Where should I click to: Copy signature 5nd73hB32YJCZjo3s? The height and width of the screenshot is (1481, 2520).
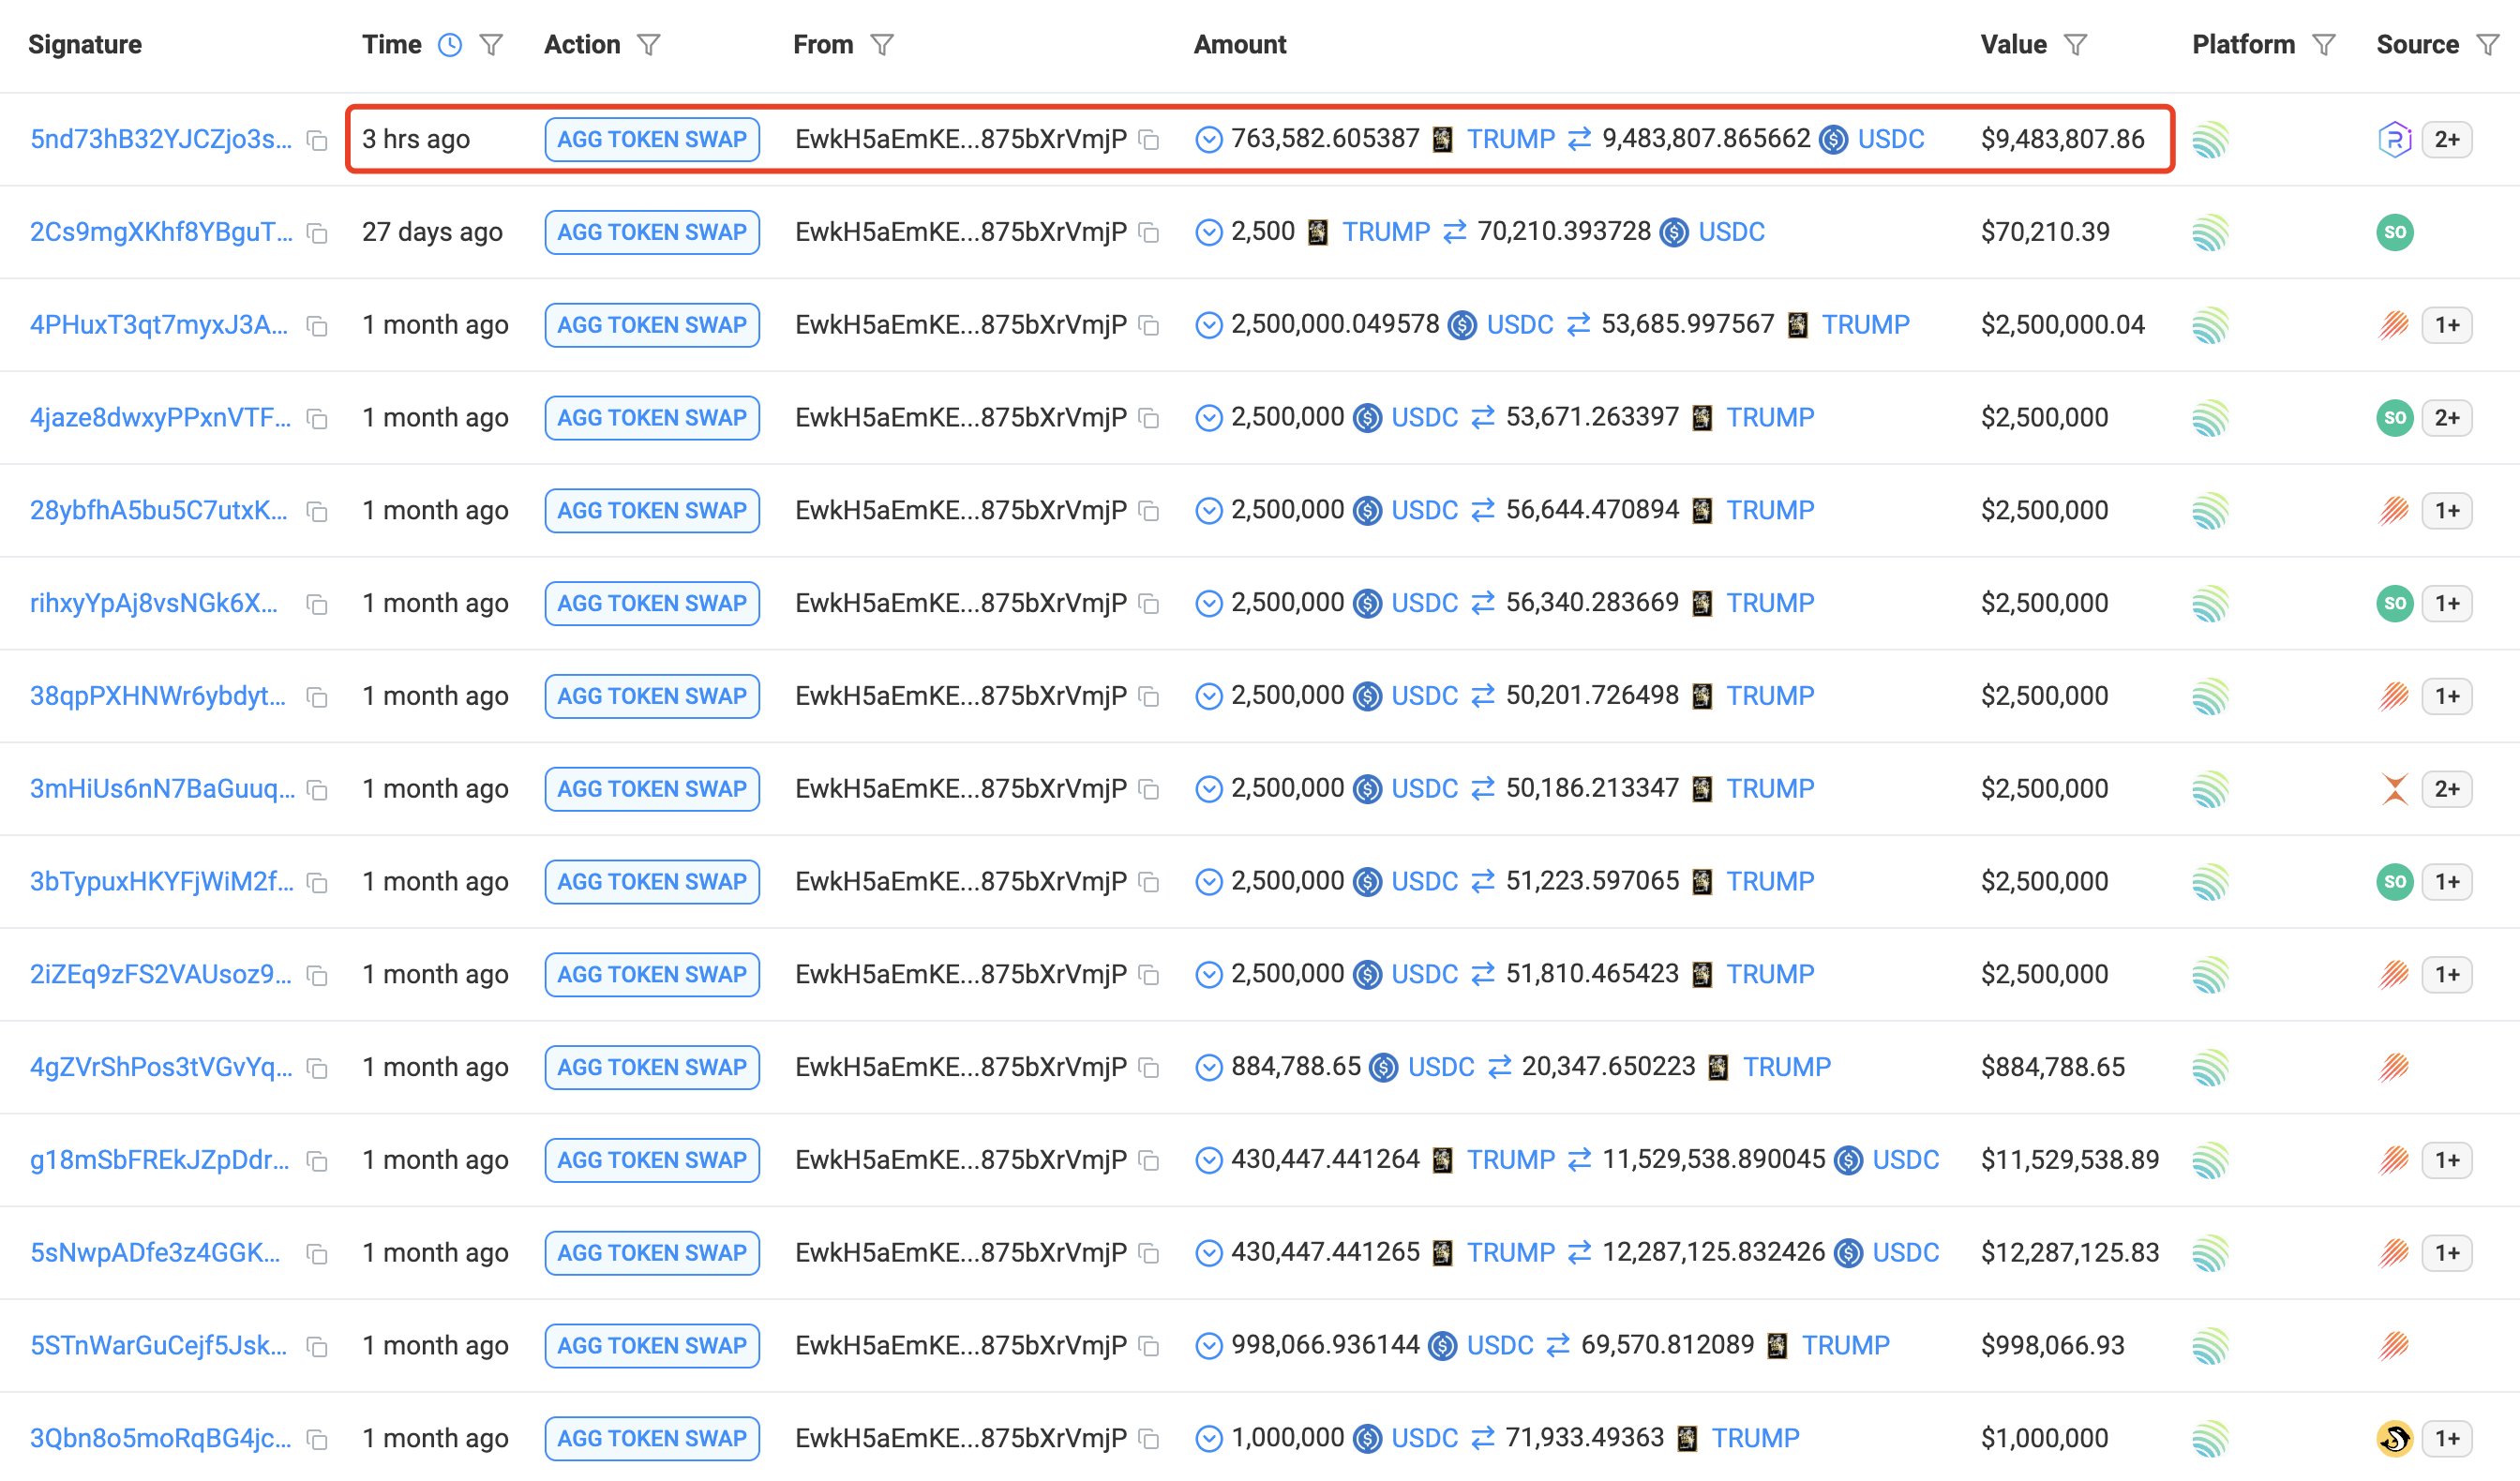coord(317,141)
